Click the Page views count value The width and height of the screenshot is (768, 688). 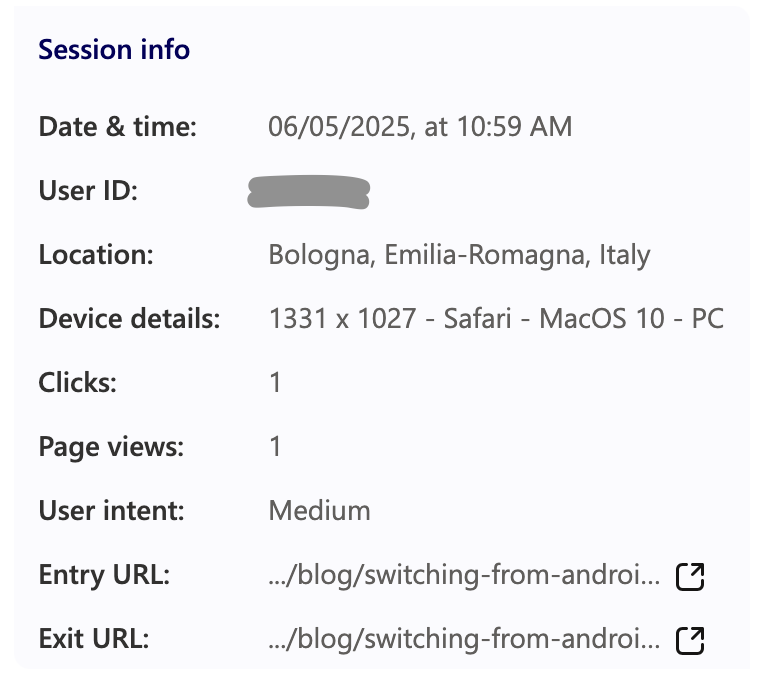pyautogui.click(x=275, y=447)
